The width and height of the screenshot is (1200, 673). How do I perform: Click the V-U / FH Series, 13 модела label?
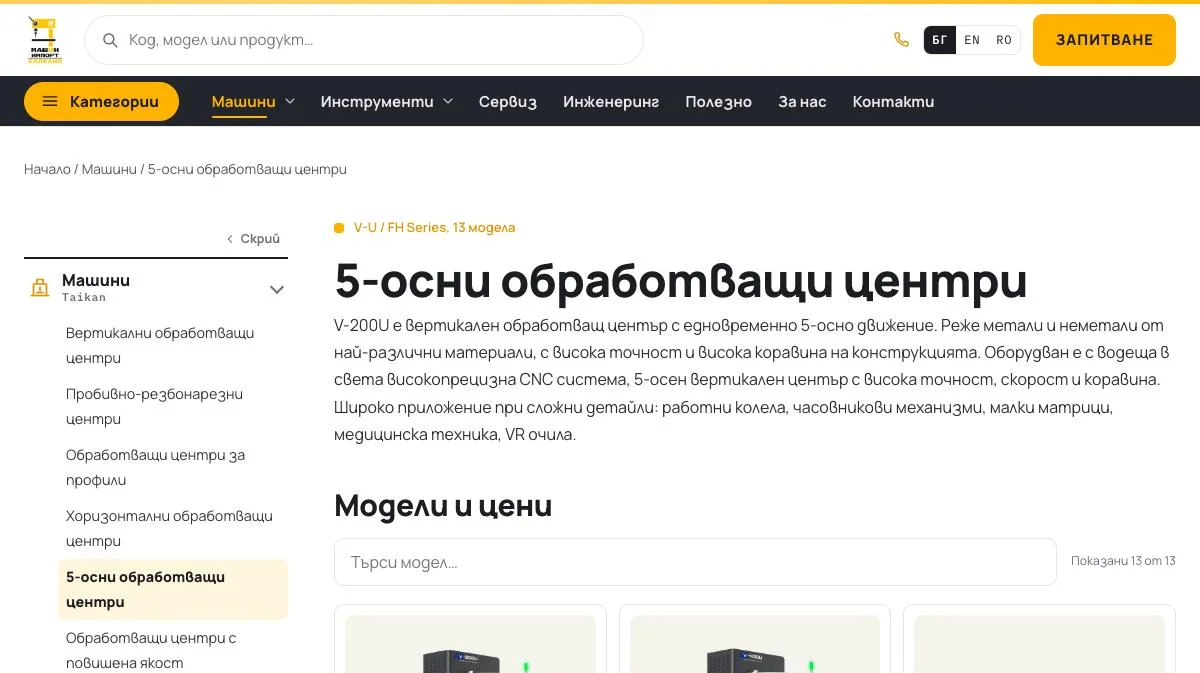(434, 227)
